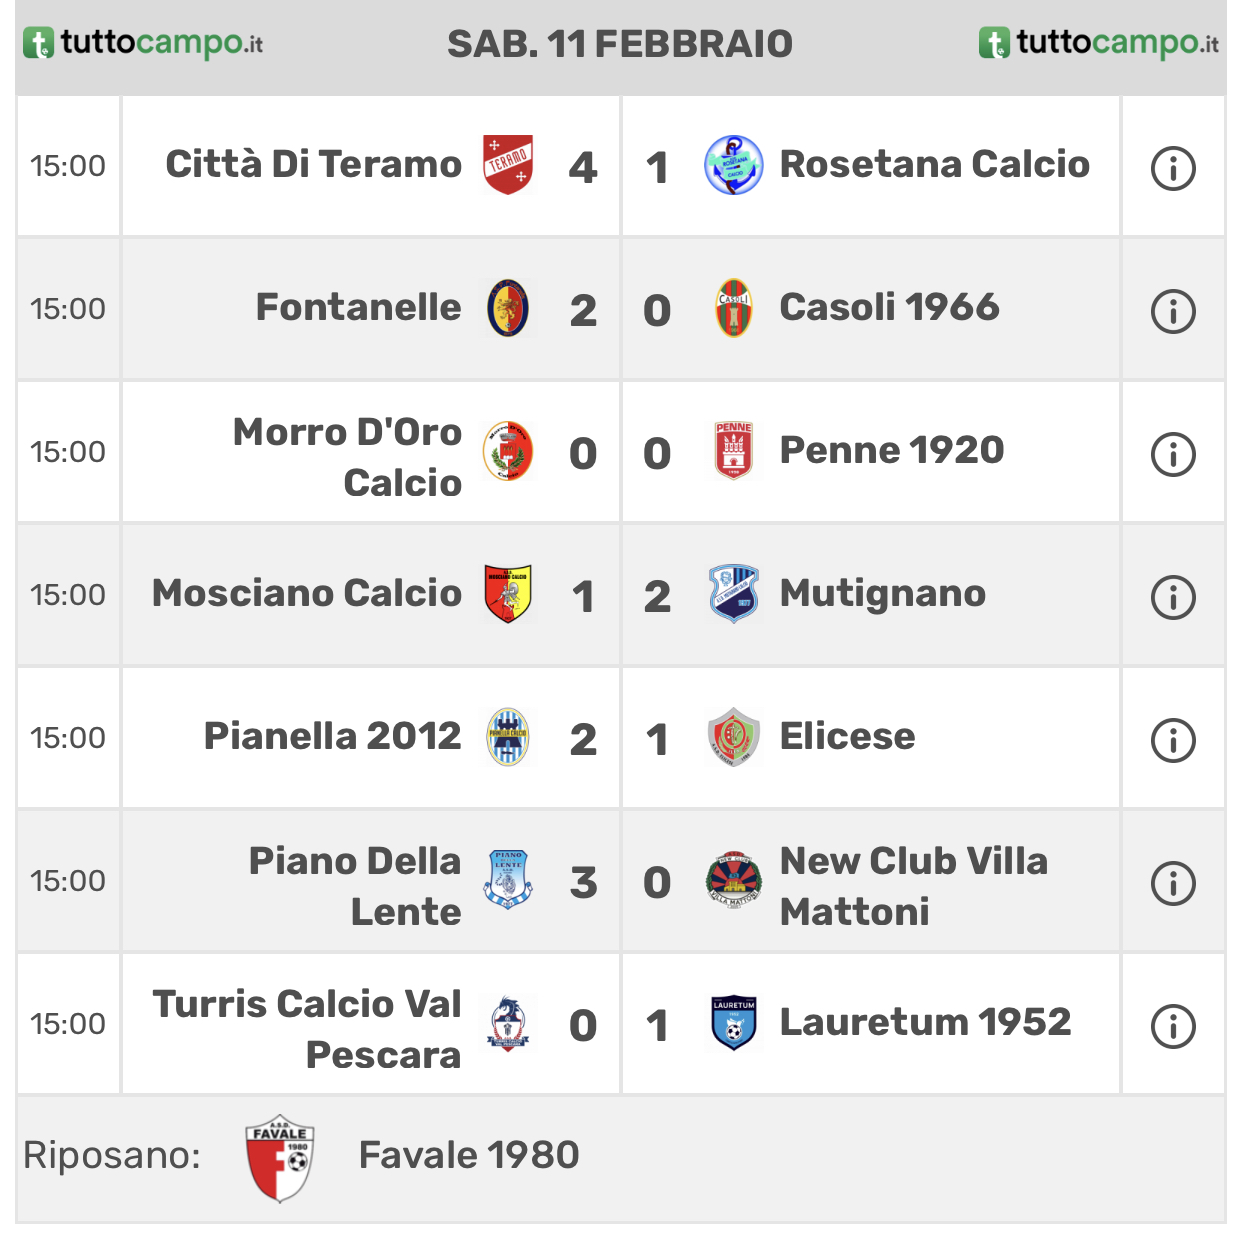Click the Favale 1980 shield logo
The width and height of the screenshot is (1242, 1234).
click(x=280, y=1158)
